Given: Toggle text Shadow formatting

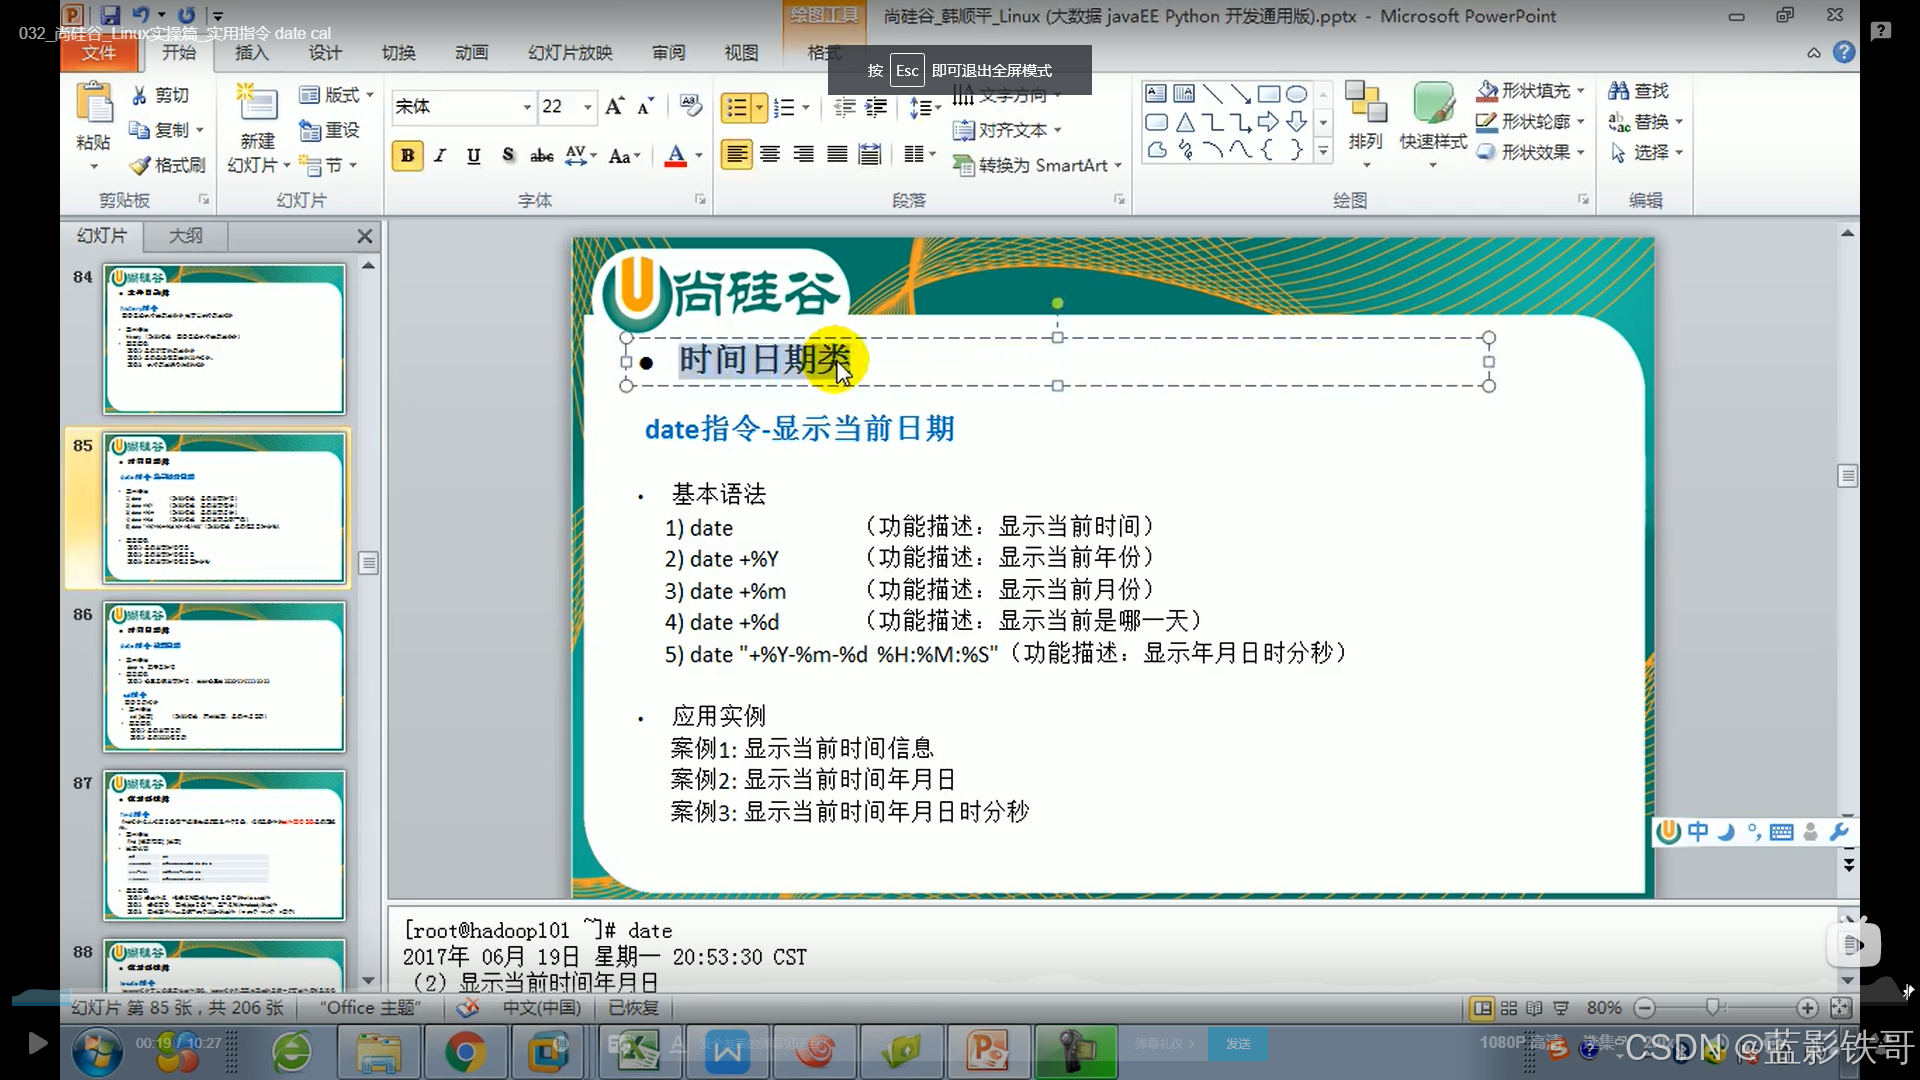Looking at the screenshot, I should click(508, 155).
